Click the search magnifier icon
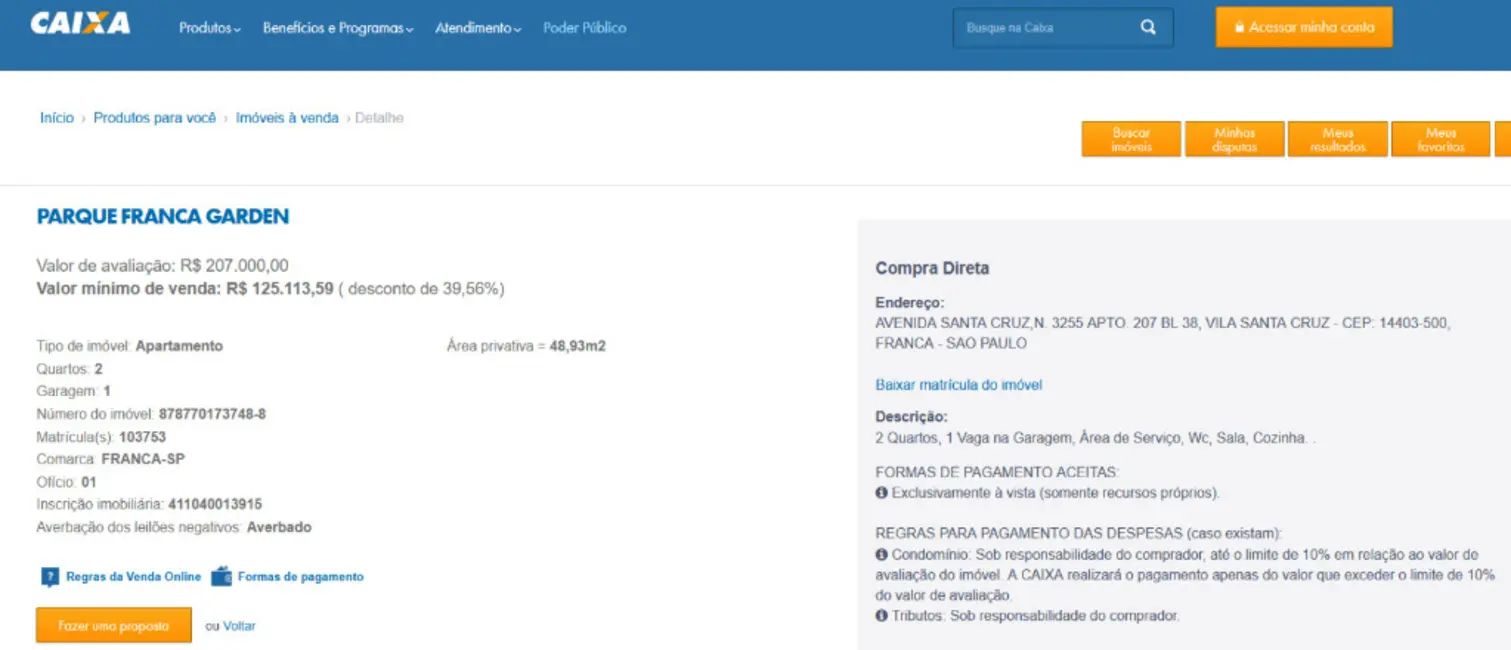The image size is (1511, 650). [x=1148, y=28]
